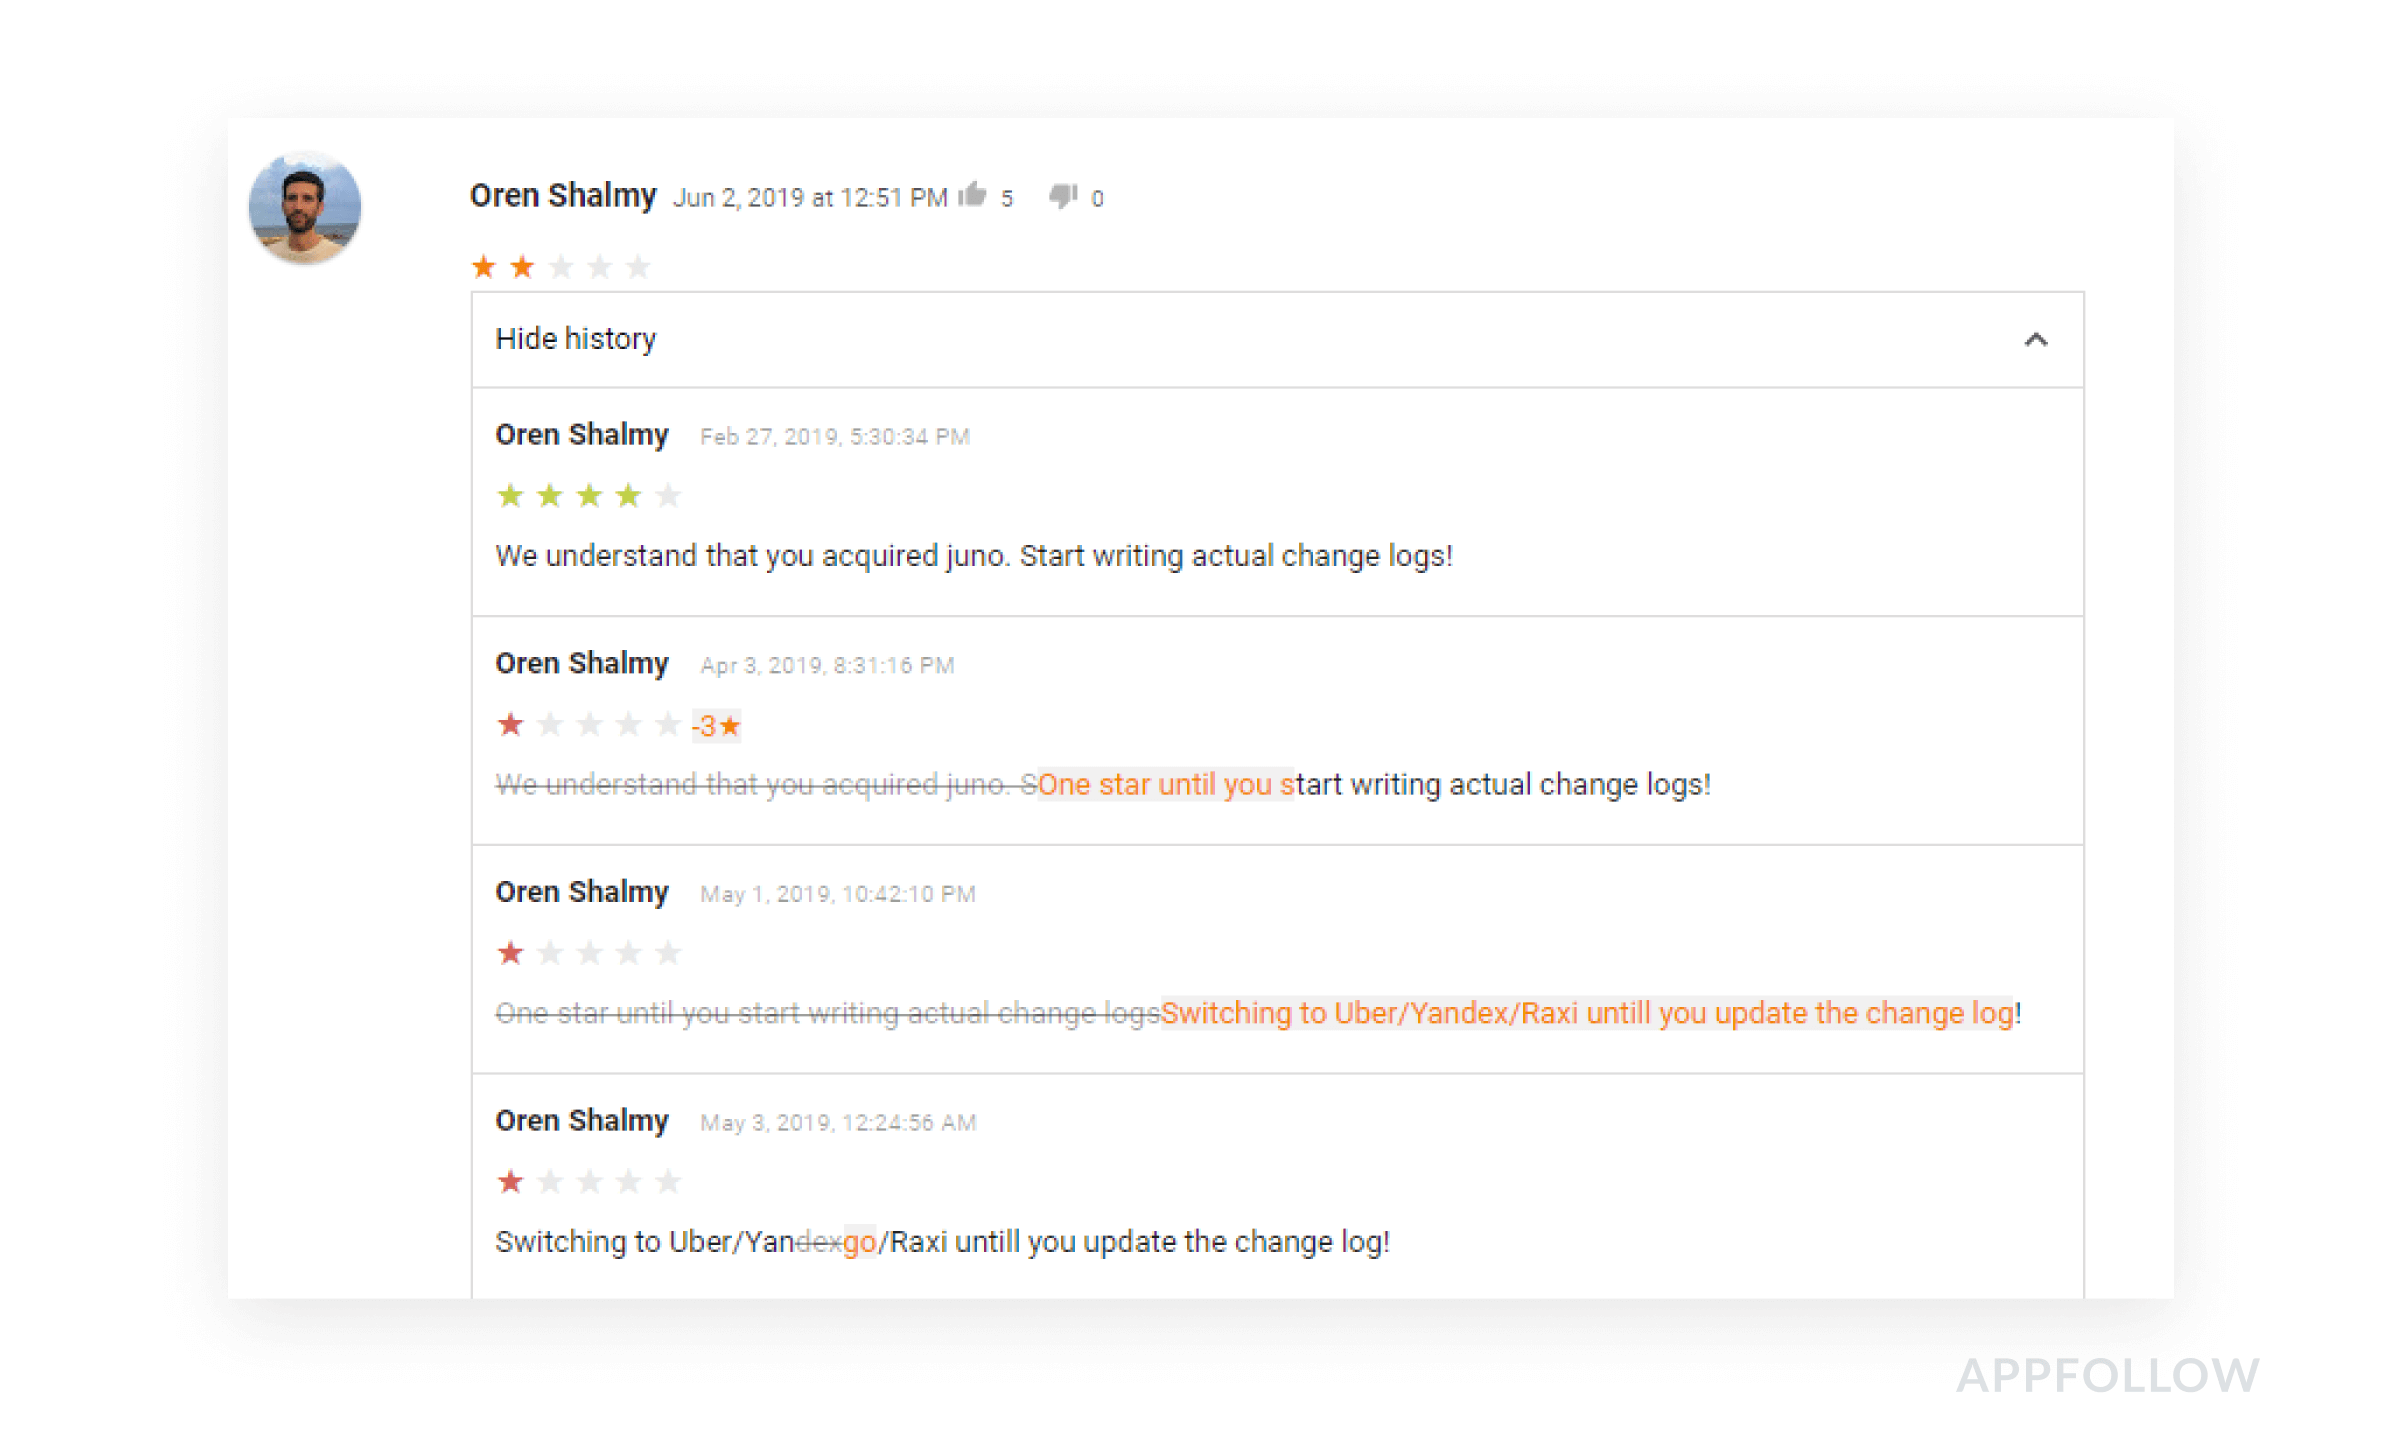Collapse history with the chevron arrow

2035,340
